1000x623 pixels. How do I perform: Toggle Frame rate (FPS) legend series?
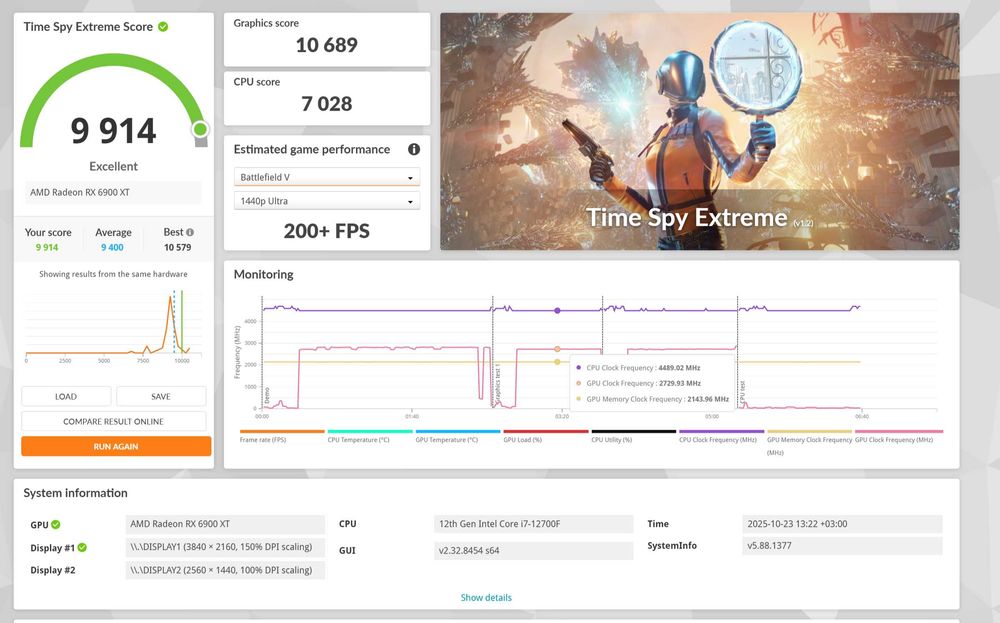pos(282,436)
